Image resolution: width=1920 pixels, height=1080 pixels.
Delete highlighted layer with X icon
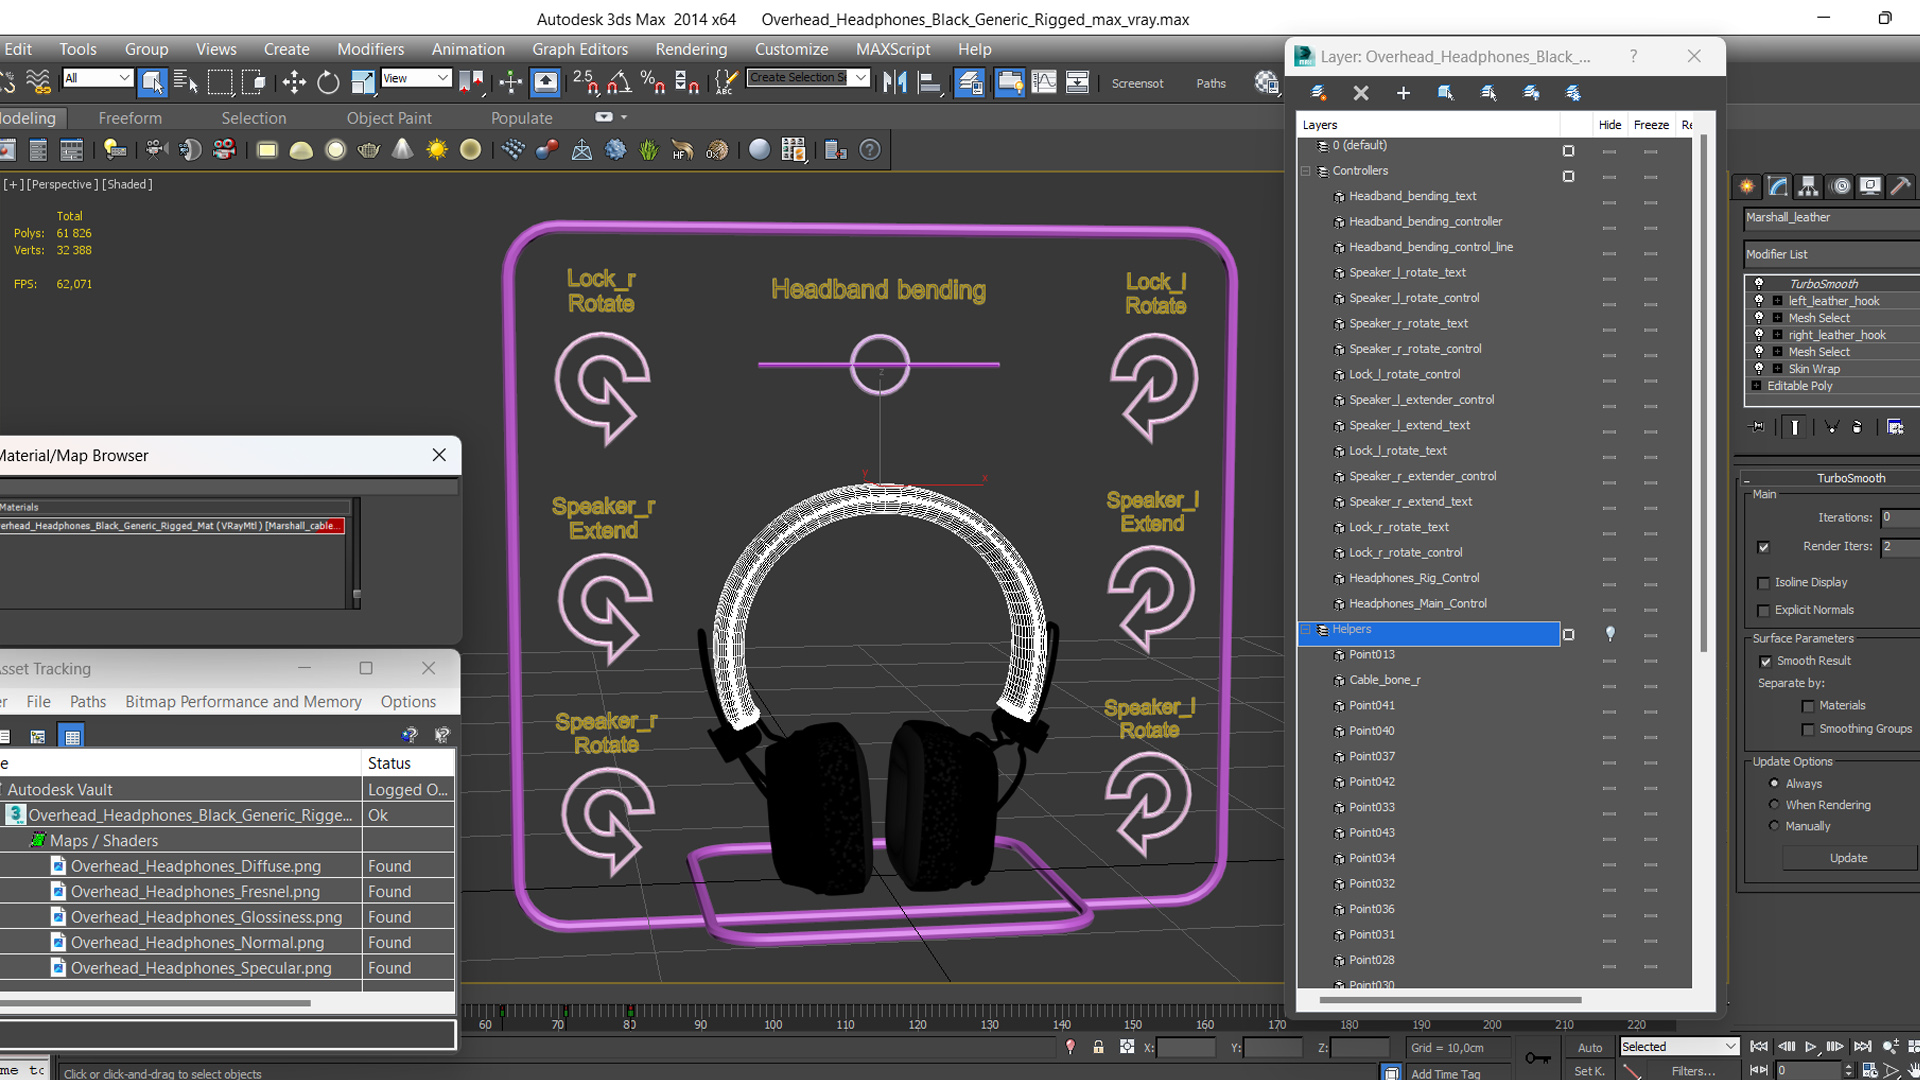click(x=1361, y=93)
